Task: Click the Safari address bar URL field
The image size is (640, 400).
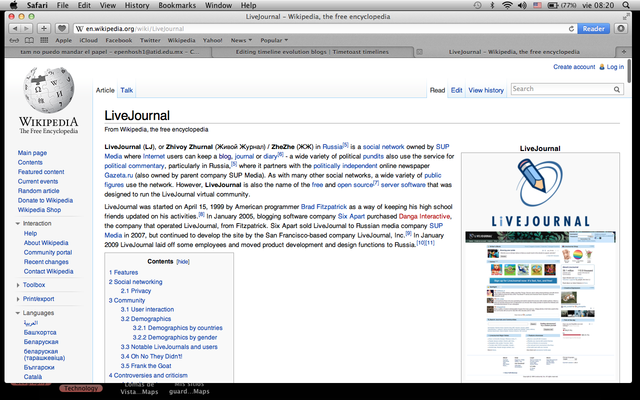Action: (x=320, y=29)
